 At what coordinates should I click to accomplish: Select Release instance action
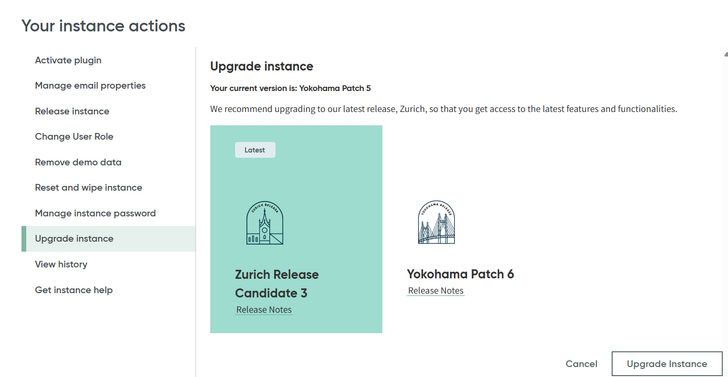(x=72, y=111)
